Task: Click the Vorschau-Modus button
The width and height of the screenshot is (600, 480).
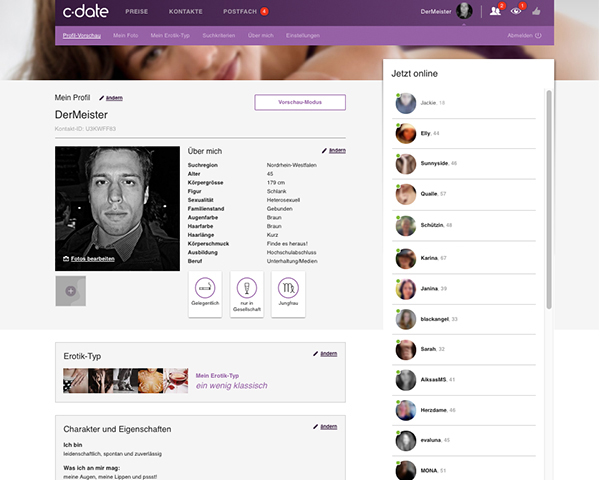Action: point(300,102)
